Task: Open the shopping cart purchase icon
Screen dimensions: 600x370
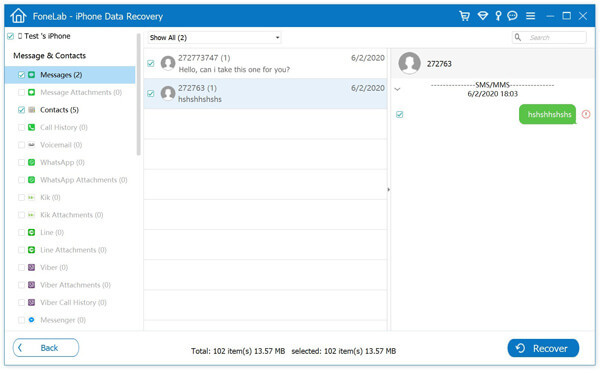Action: (465, 16)
